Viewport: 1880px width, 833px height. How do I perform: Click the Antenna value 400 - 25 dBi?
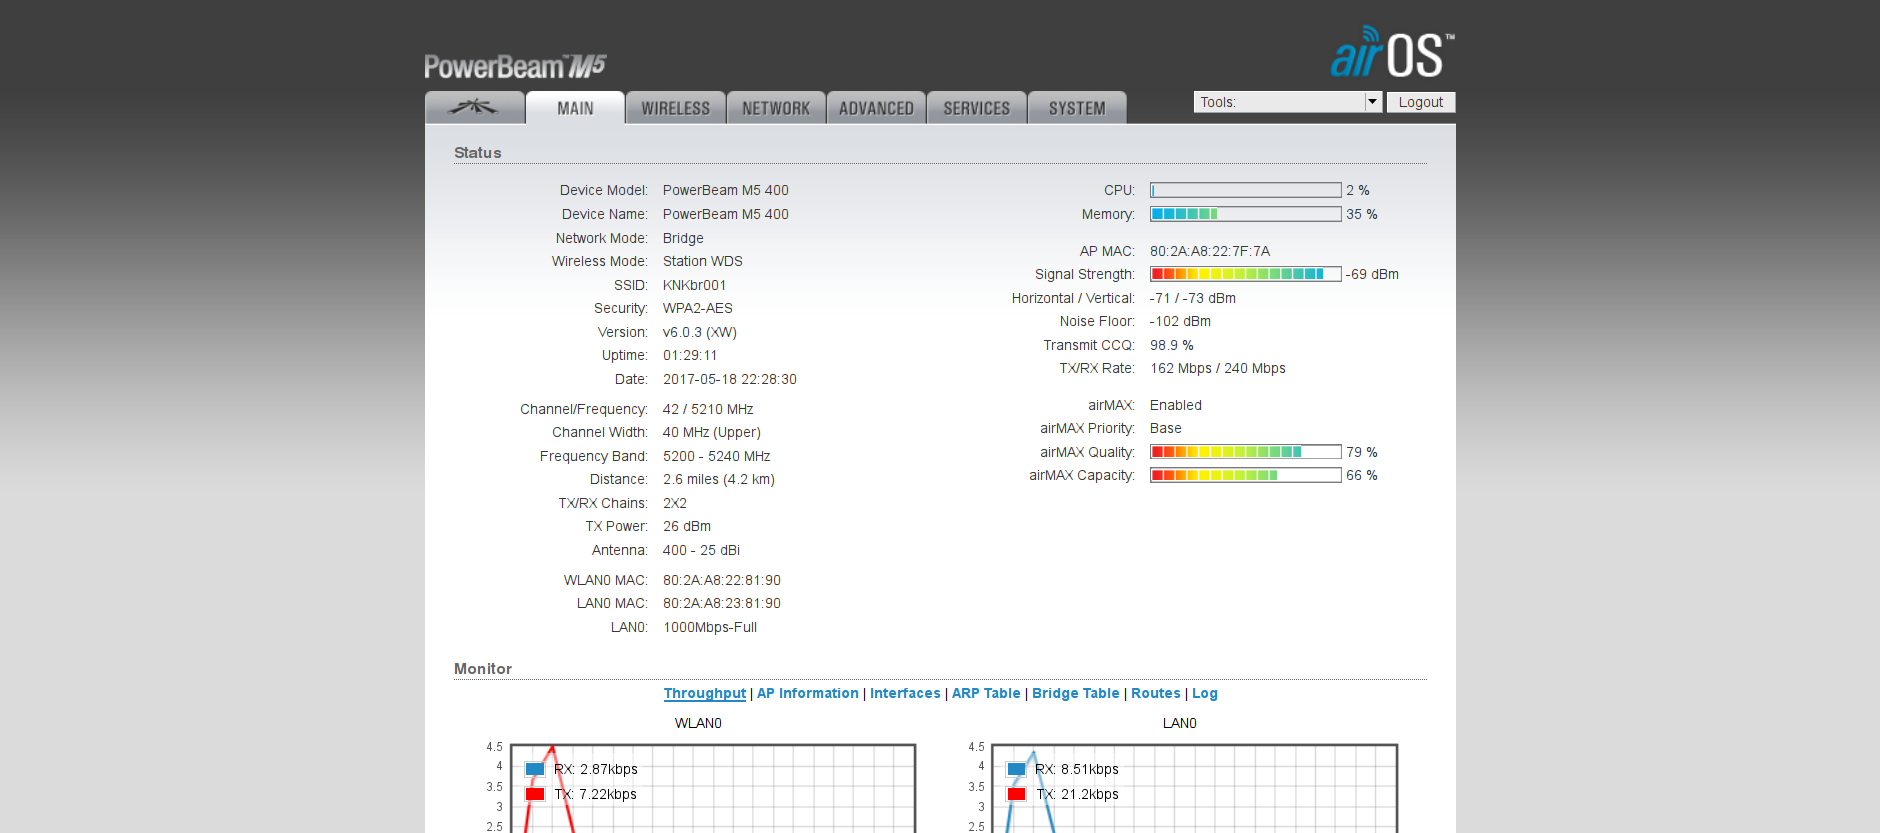(702, 550)
